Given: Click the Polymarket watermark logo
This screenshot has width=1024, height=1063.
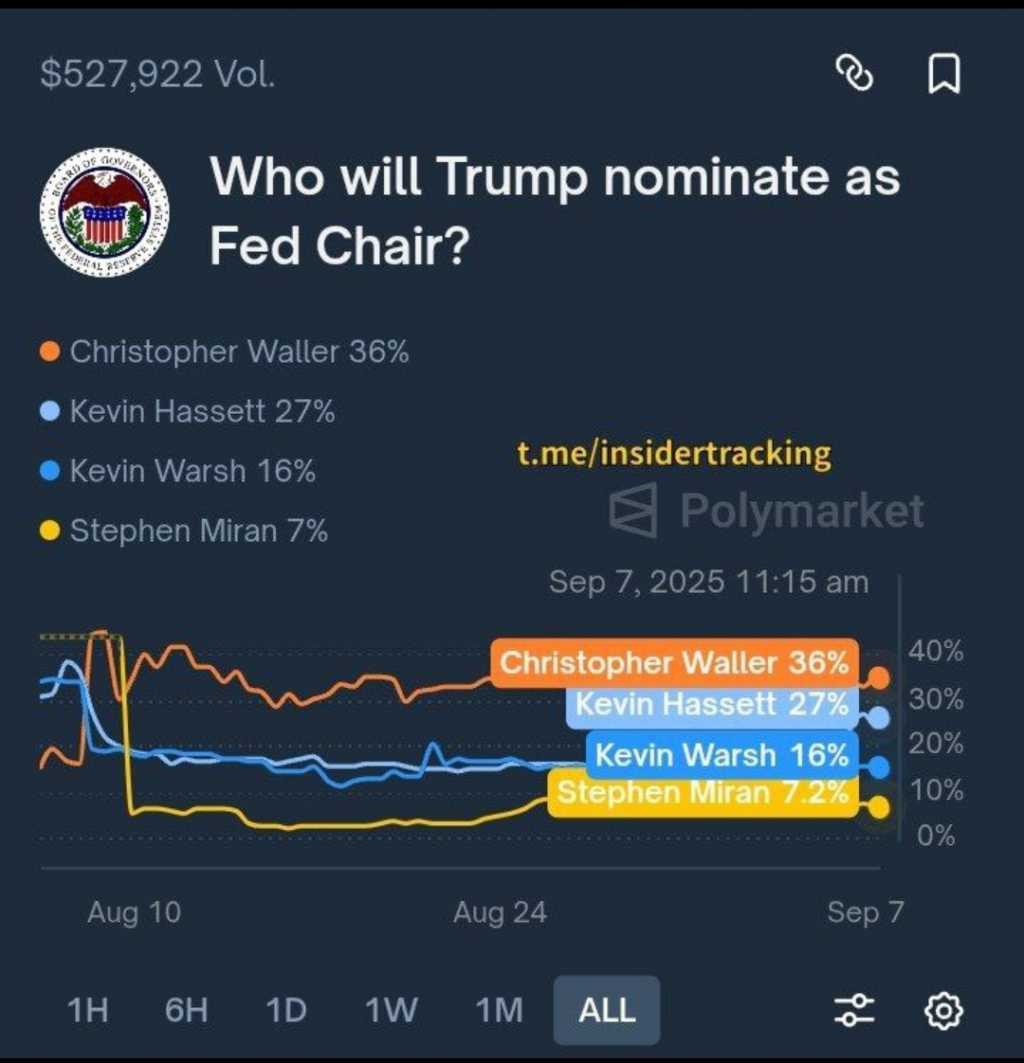Looking at the screenshot, I should click(767, 511).
